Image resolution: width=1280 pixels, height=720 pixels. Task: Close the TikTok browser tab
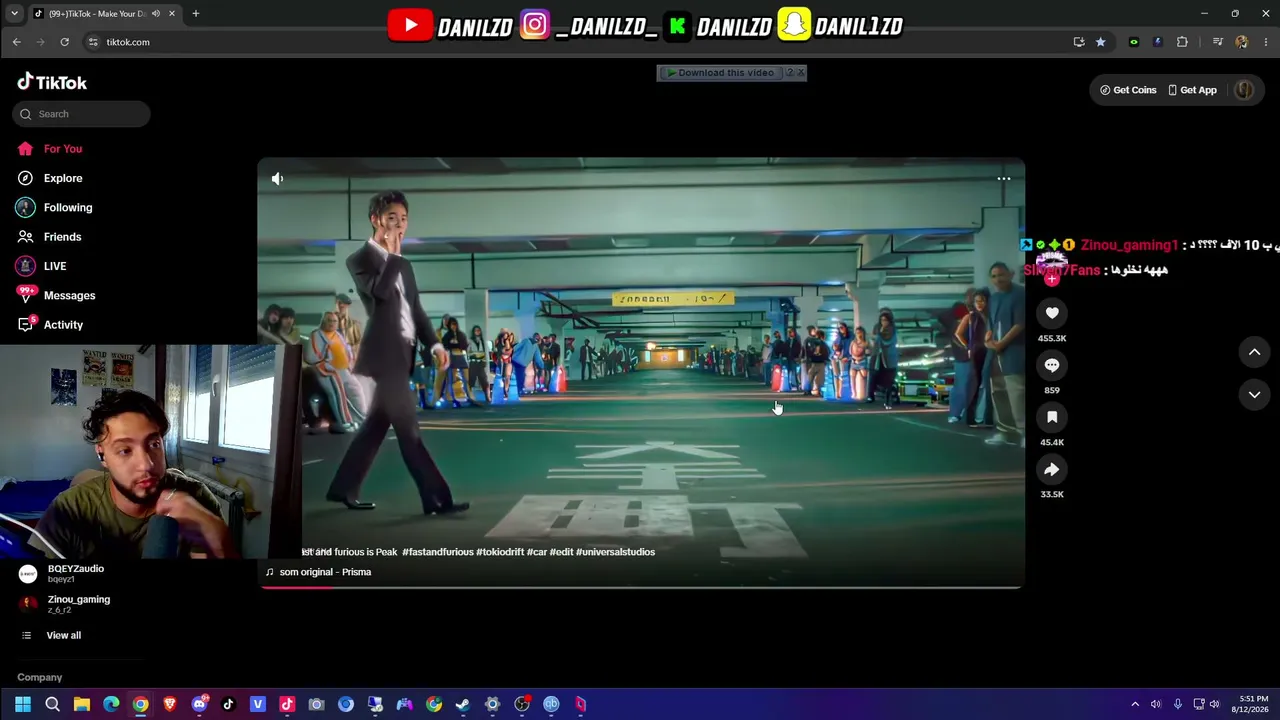coord(172,14)
